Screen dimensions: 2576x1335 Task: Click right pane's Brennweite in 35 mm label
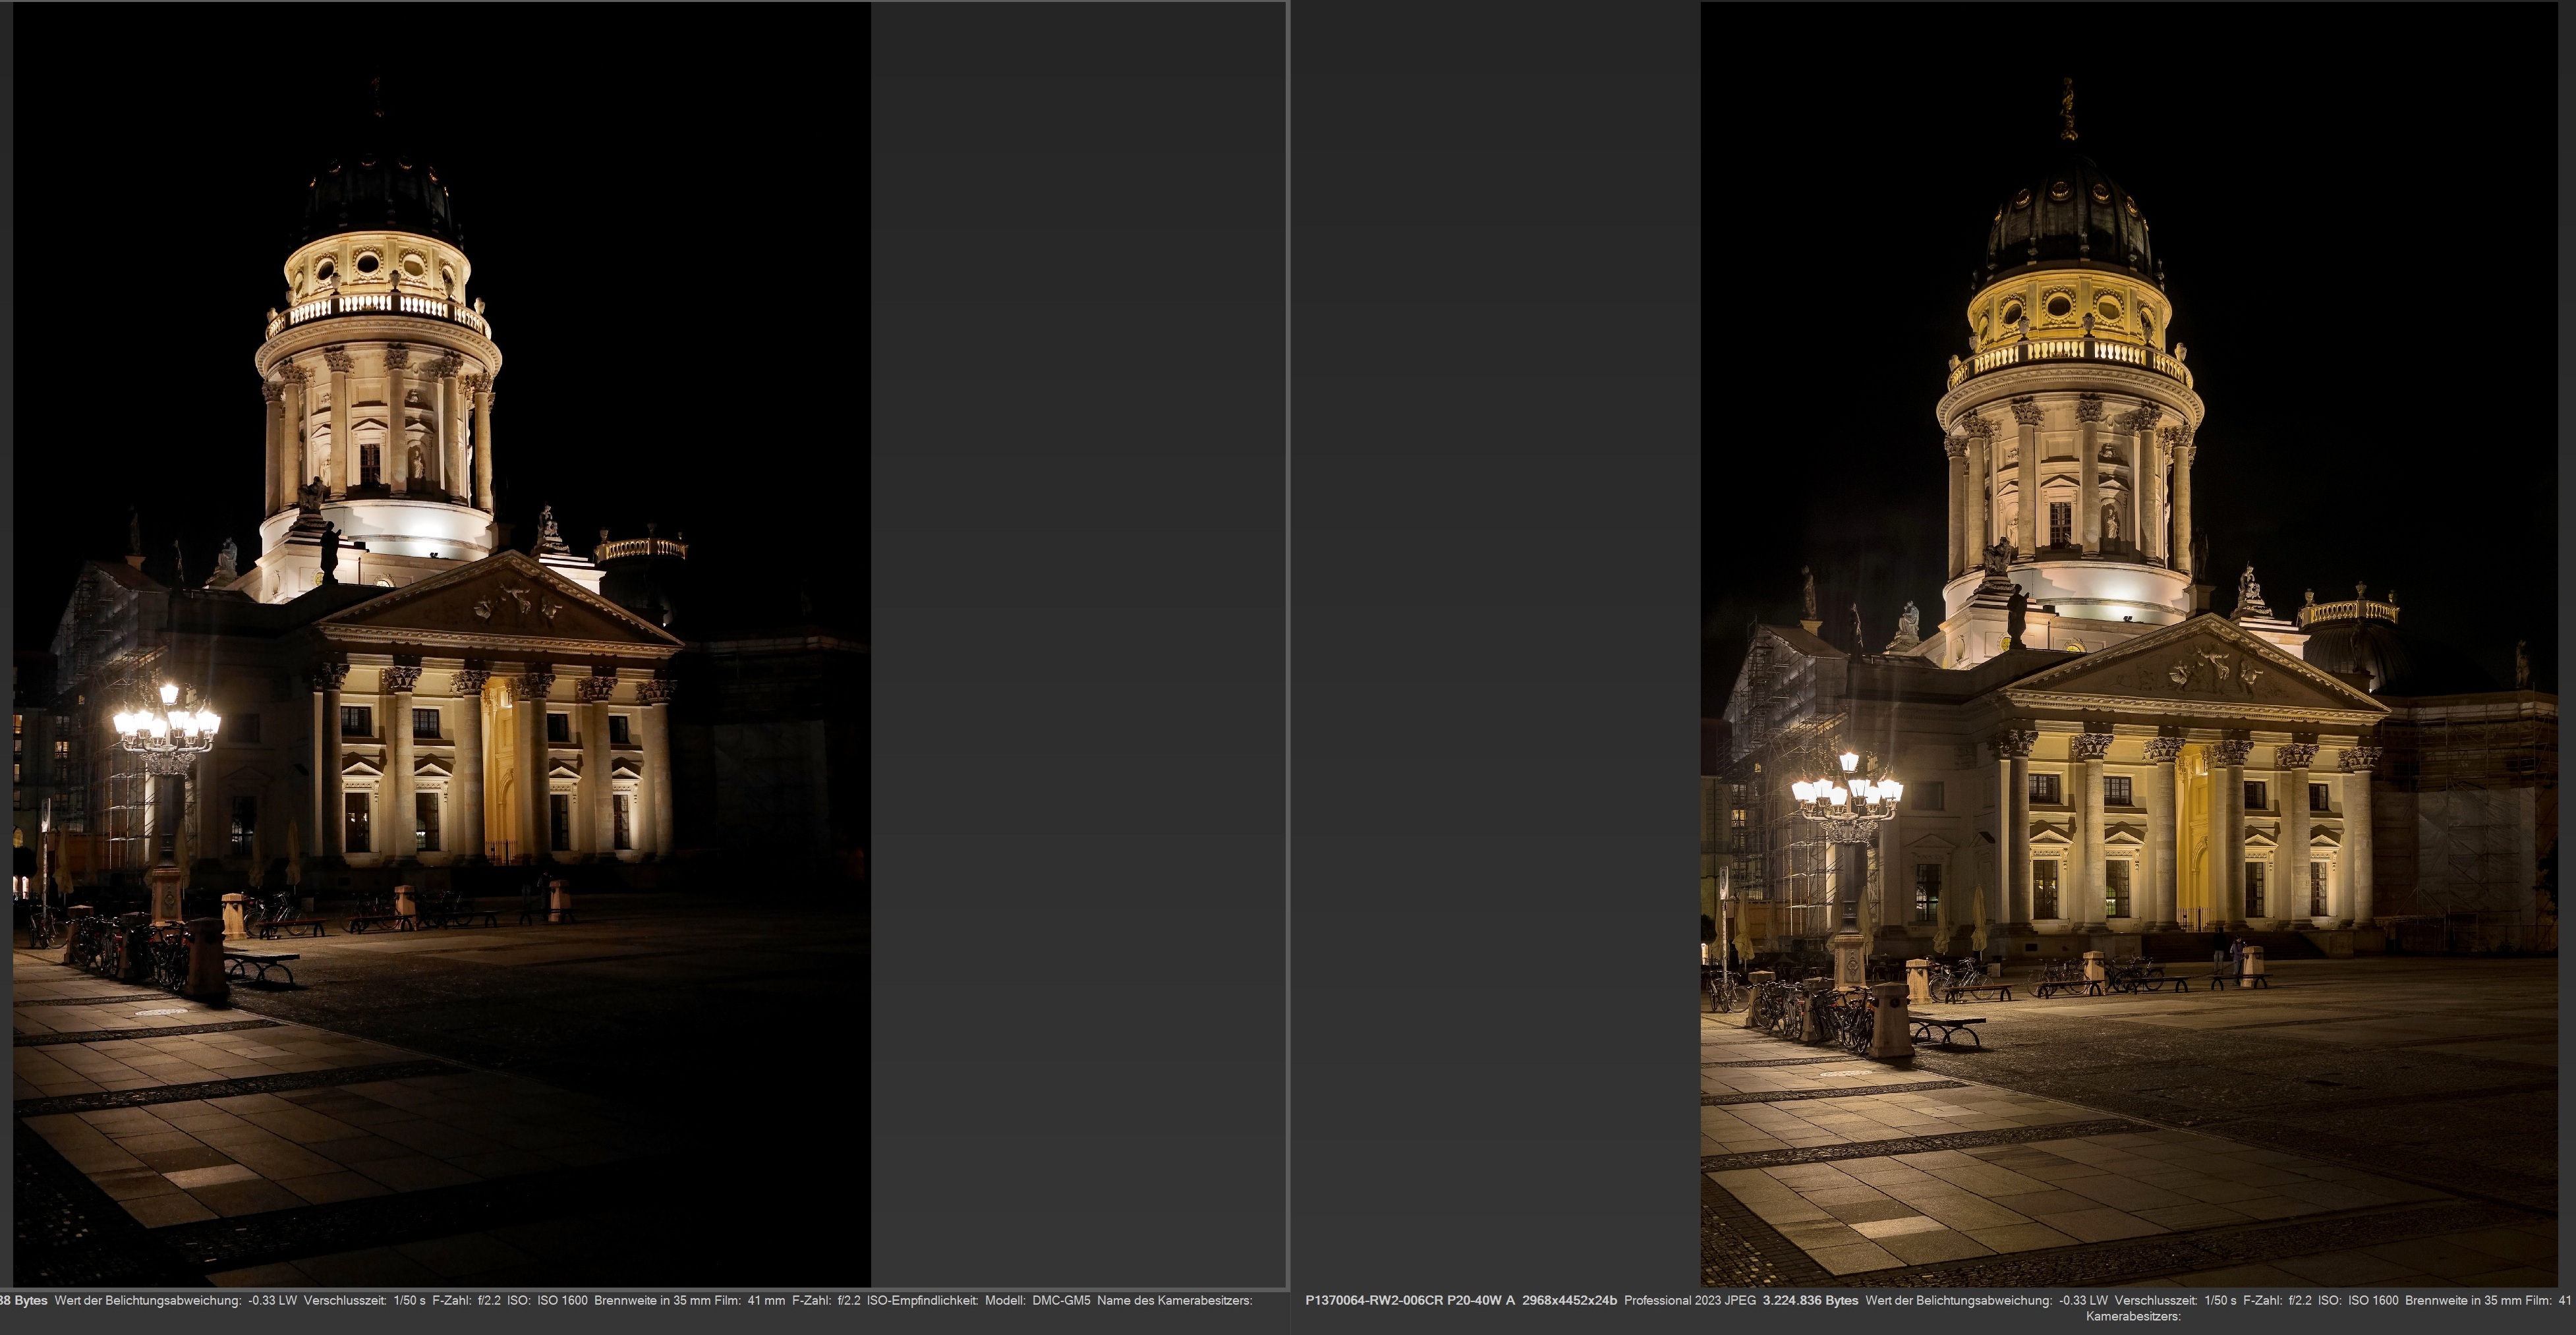pos(2477,1301)
